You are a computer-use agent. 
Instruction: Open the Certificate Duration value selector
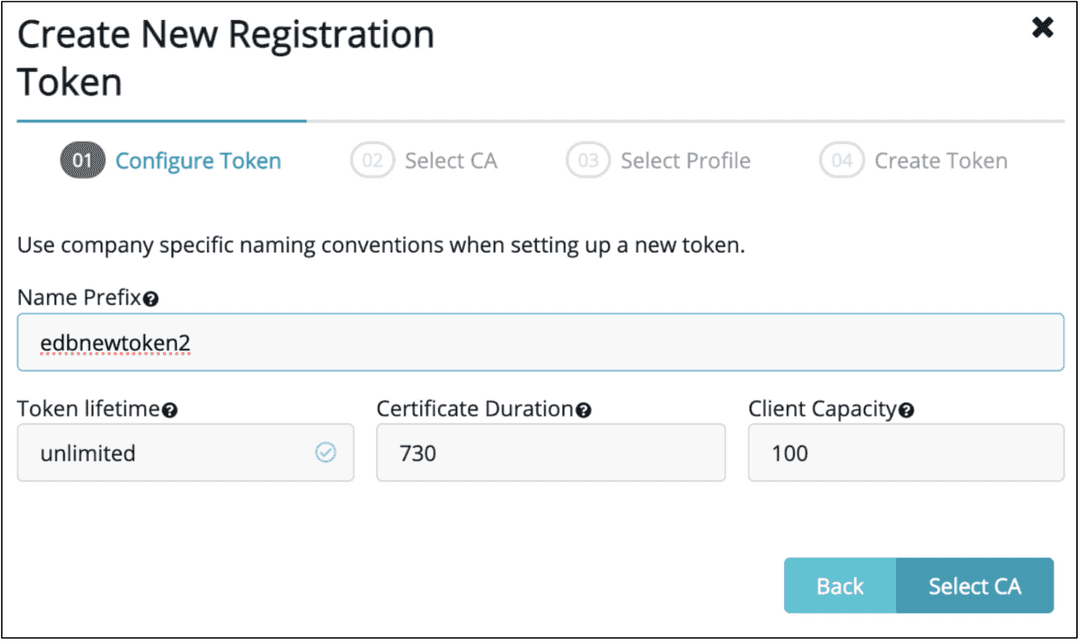[550, 452]
